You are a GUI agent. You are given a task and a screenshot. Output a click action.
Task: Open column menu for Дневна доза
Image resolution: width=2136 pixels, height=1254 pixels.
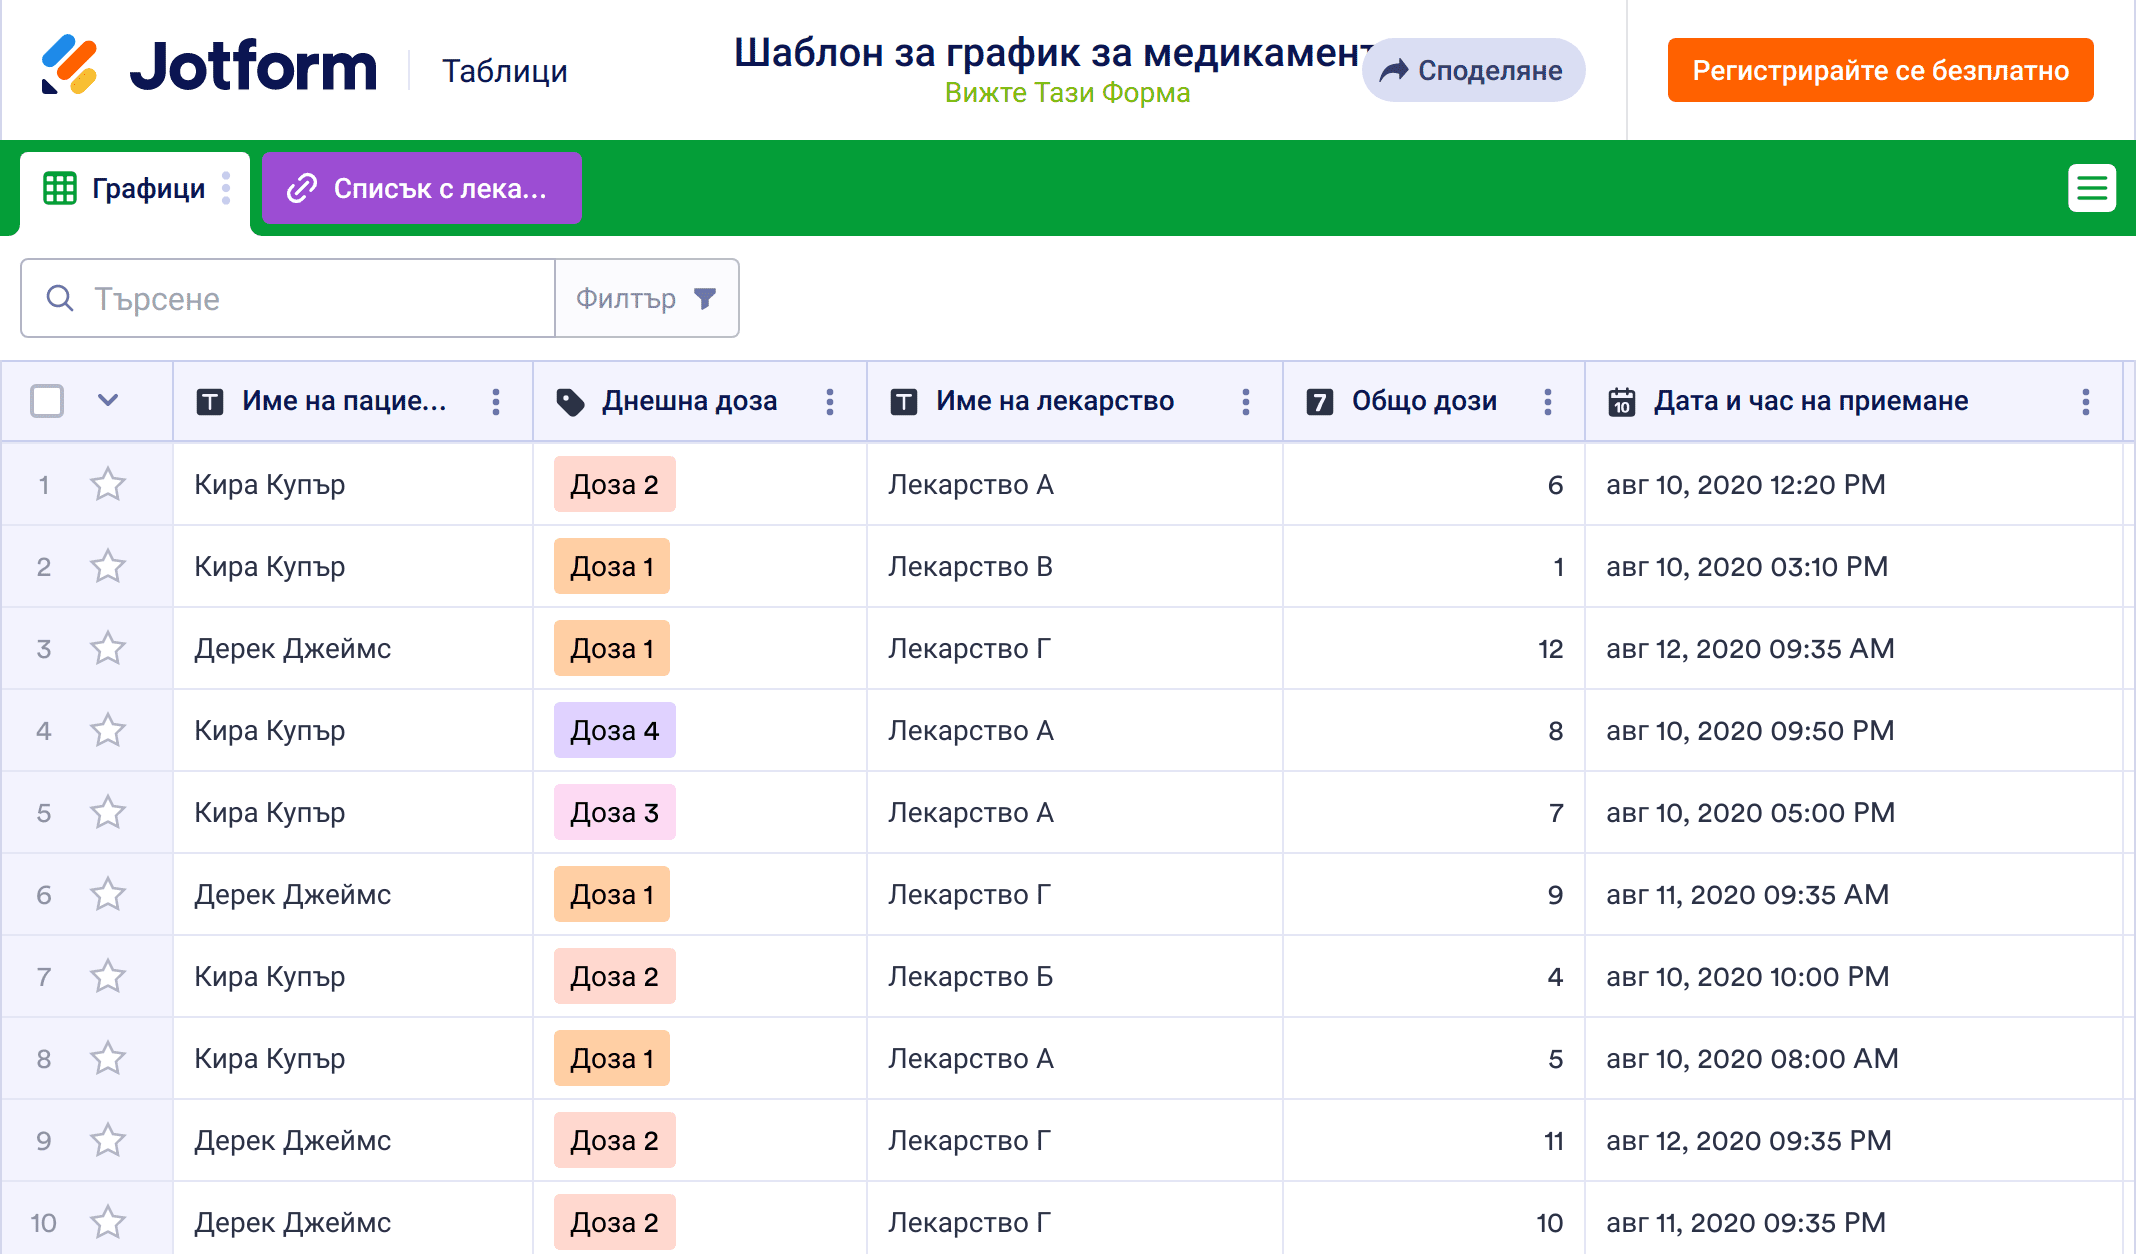click(830, 402)
